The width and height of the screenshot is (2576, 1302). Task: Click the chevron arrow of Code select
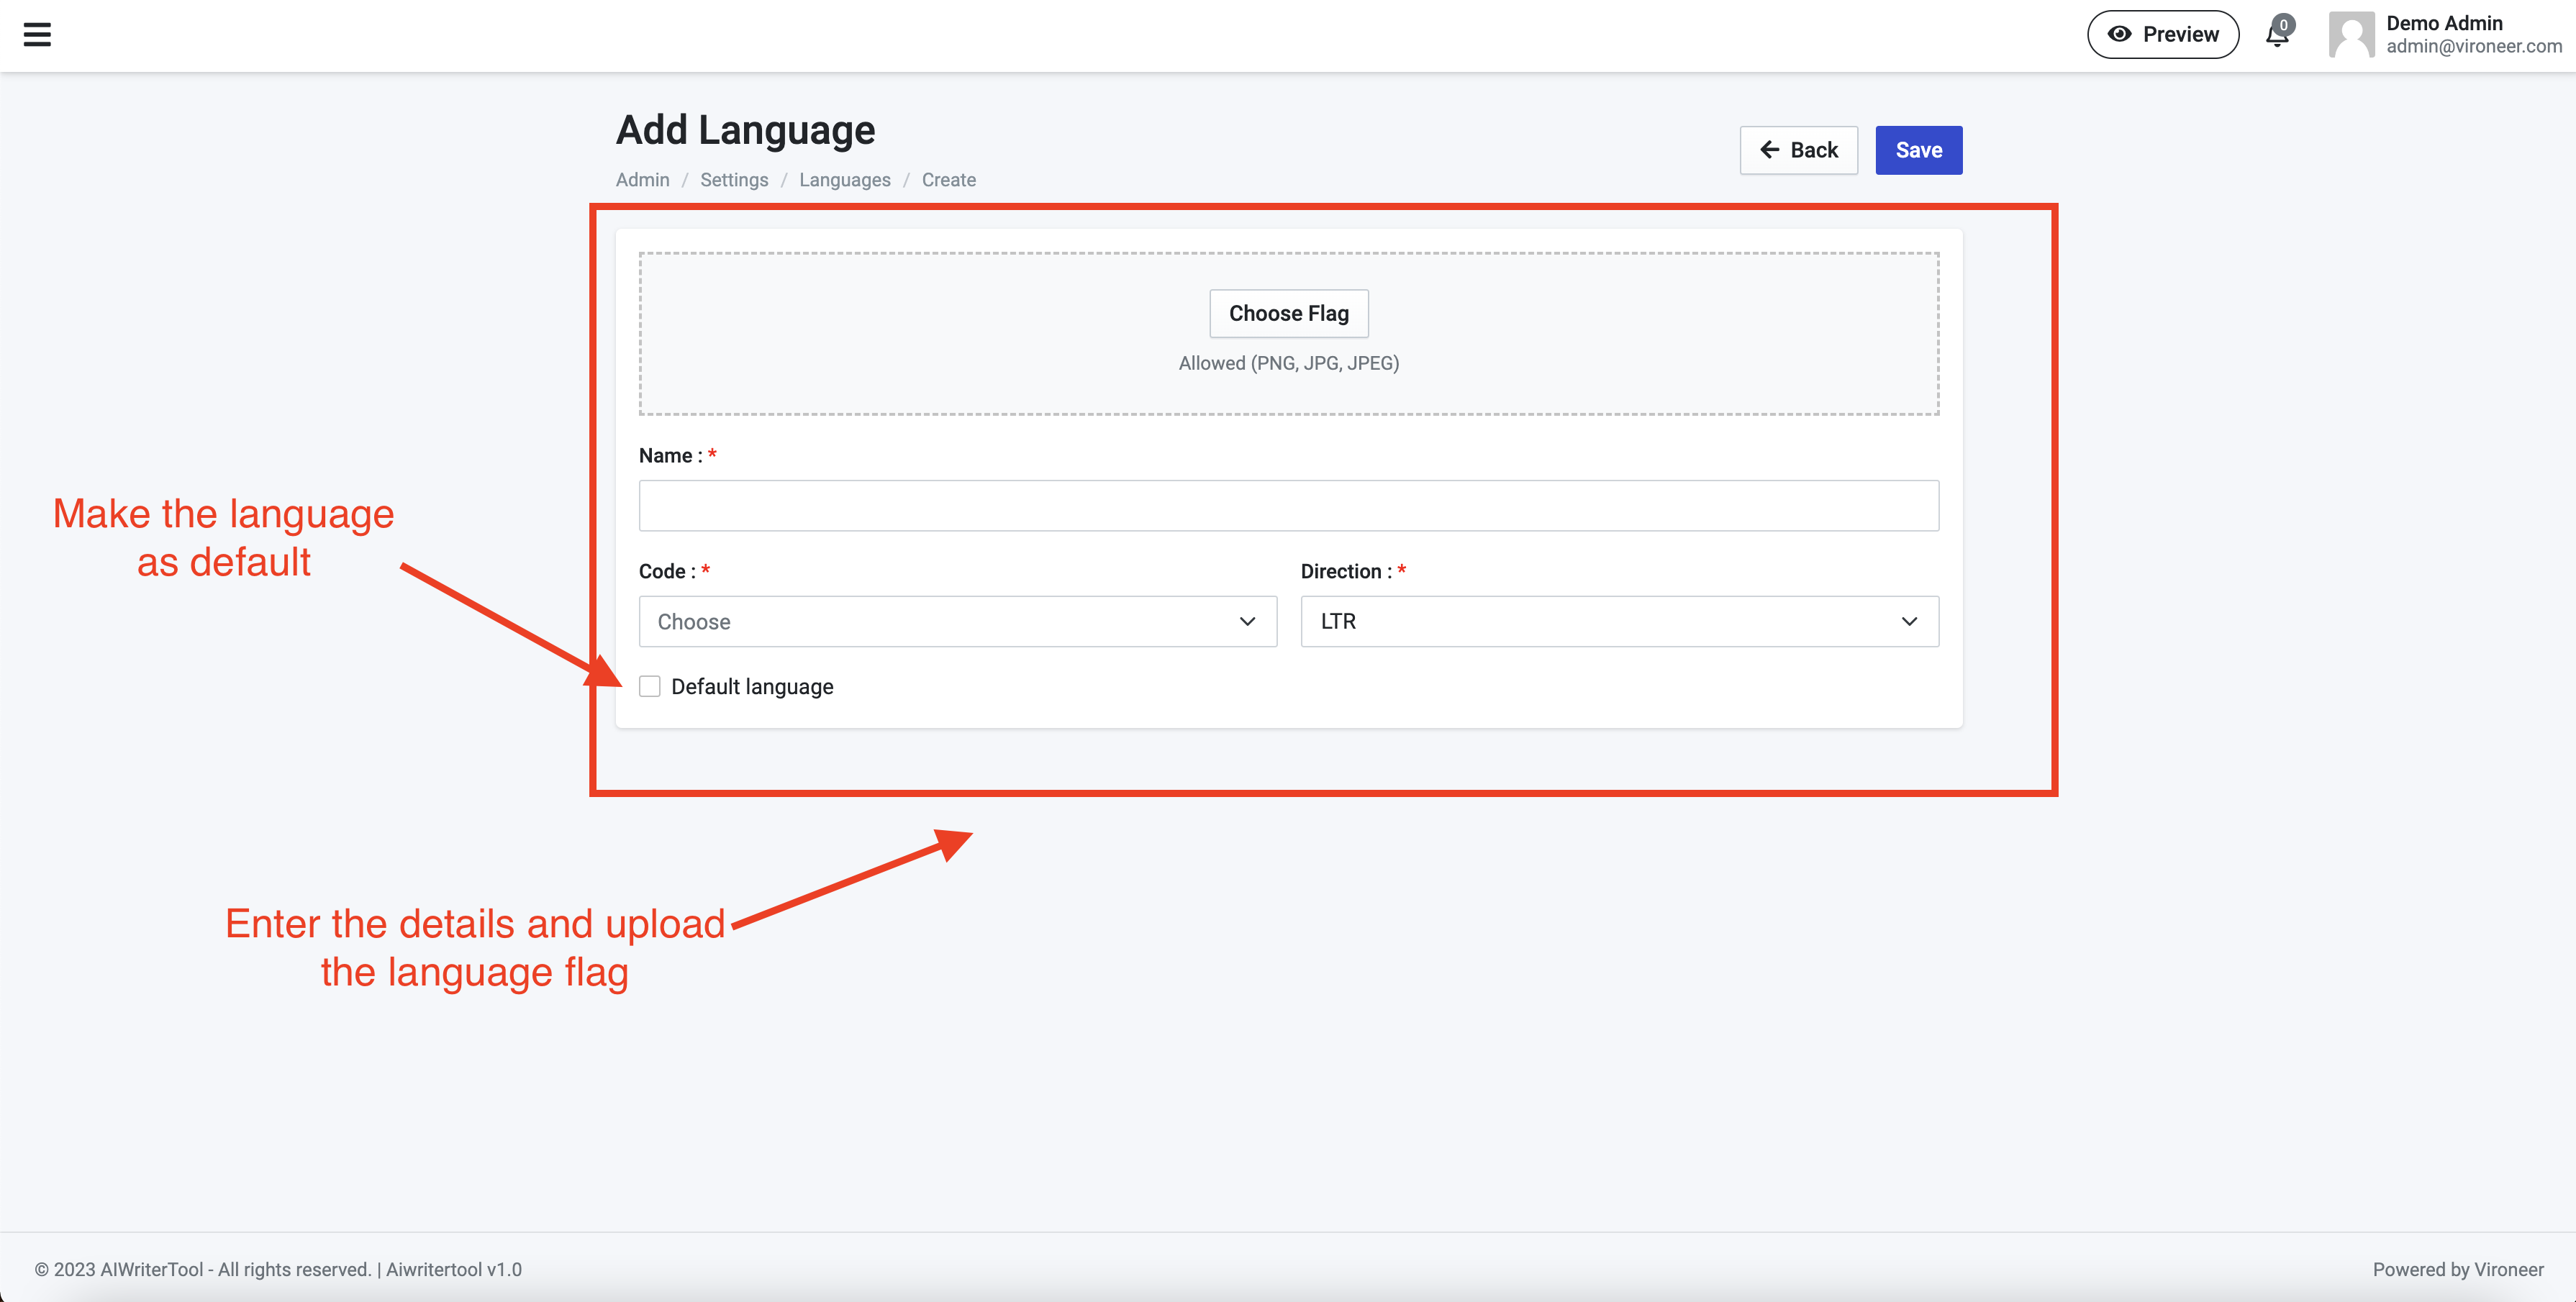click(1247, 622)
